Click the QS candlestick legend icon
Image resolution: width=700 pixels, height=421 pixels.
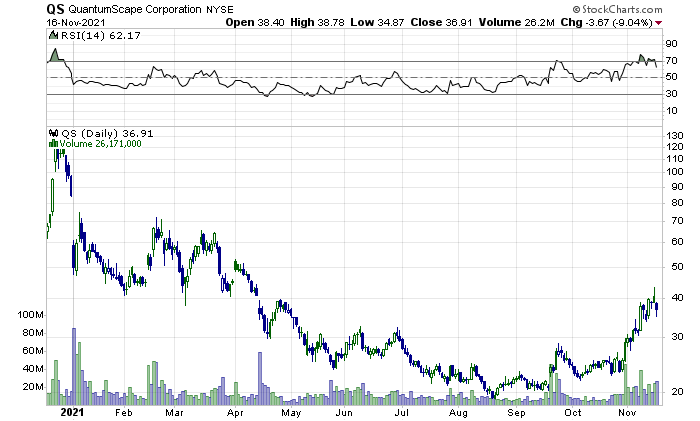click(x=53, y=133)
